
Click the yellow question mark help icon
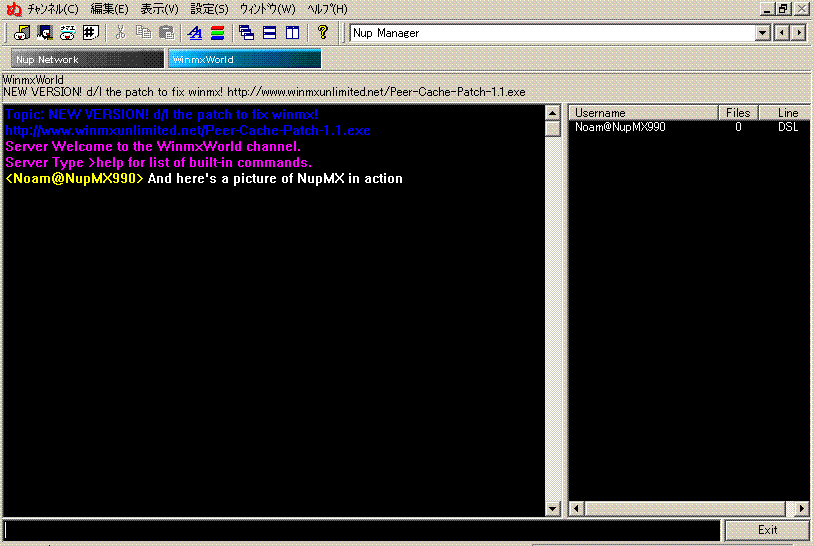pos(322,33)
